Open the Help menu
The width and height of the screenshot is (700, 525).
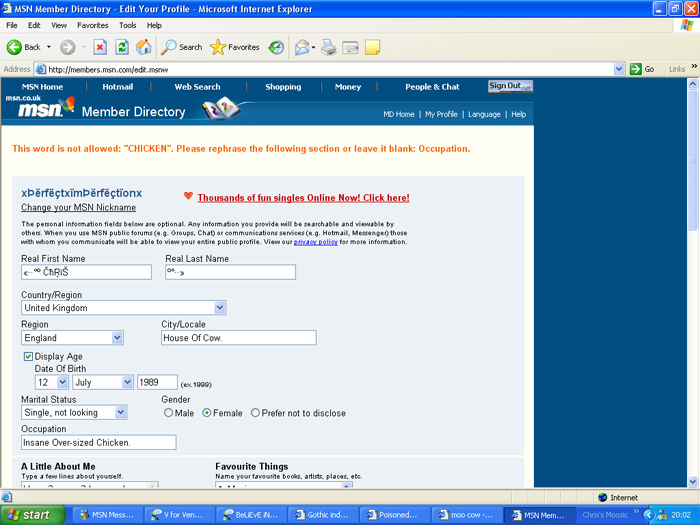(154, 25)
